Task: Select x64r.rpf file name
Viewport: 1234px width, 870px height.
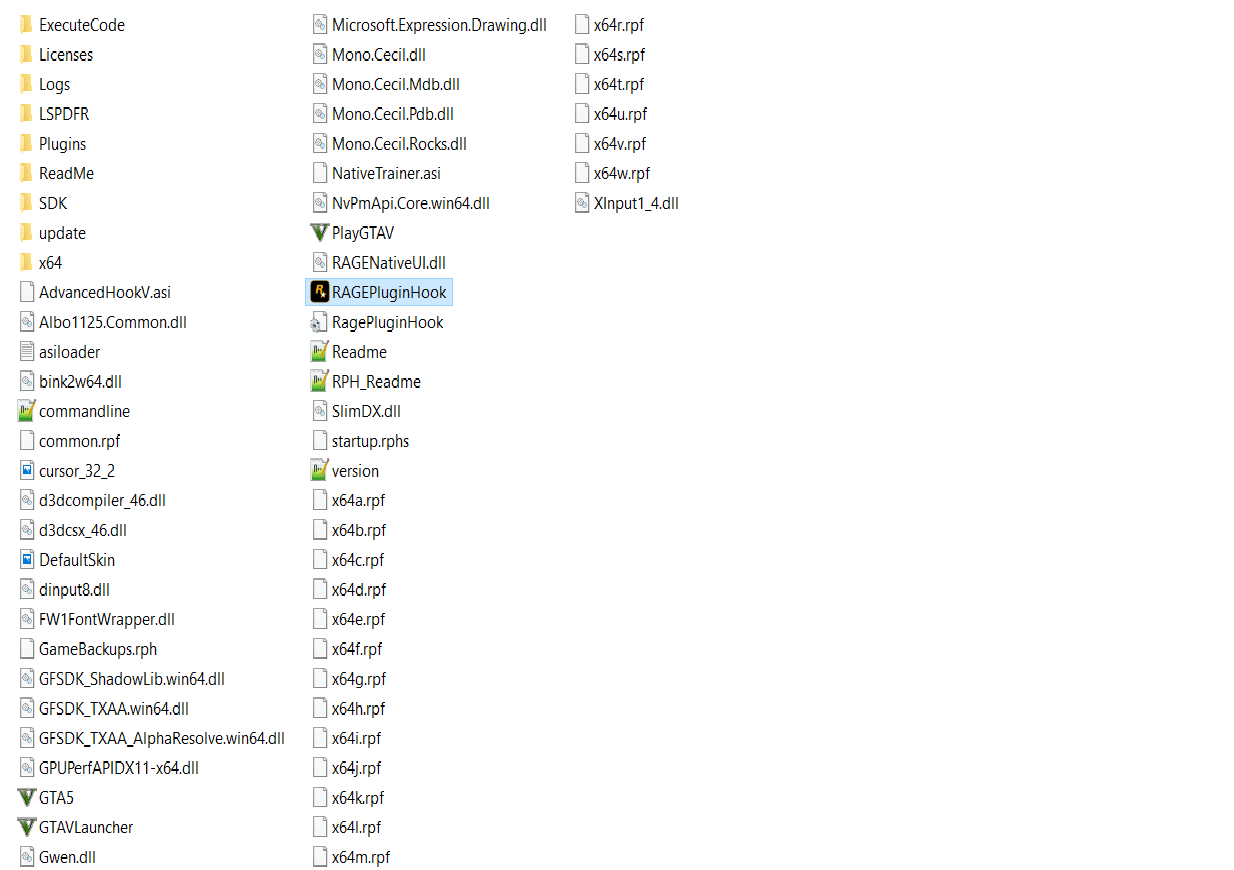Action: tap(619, 25)
